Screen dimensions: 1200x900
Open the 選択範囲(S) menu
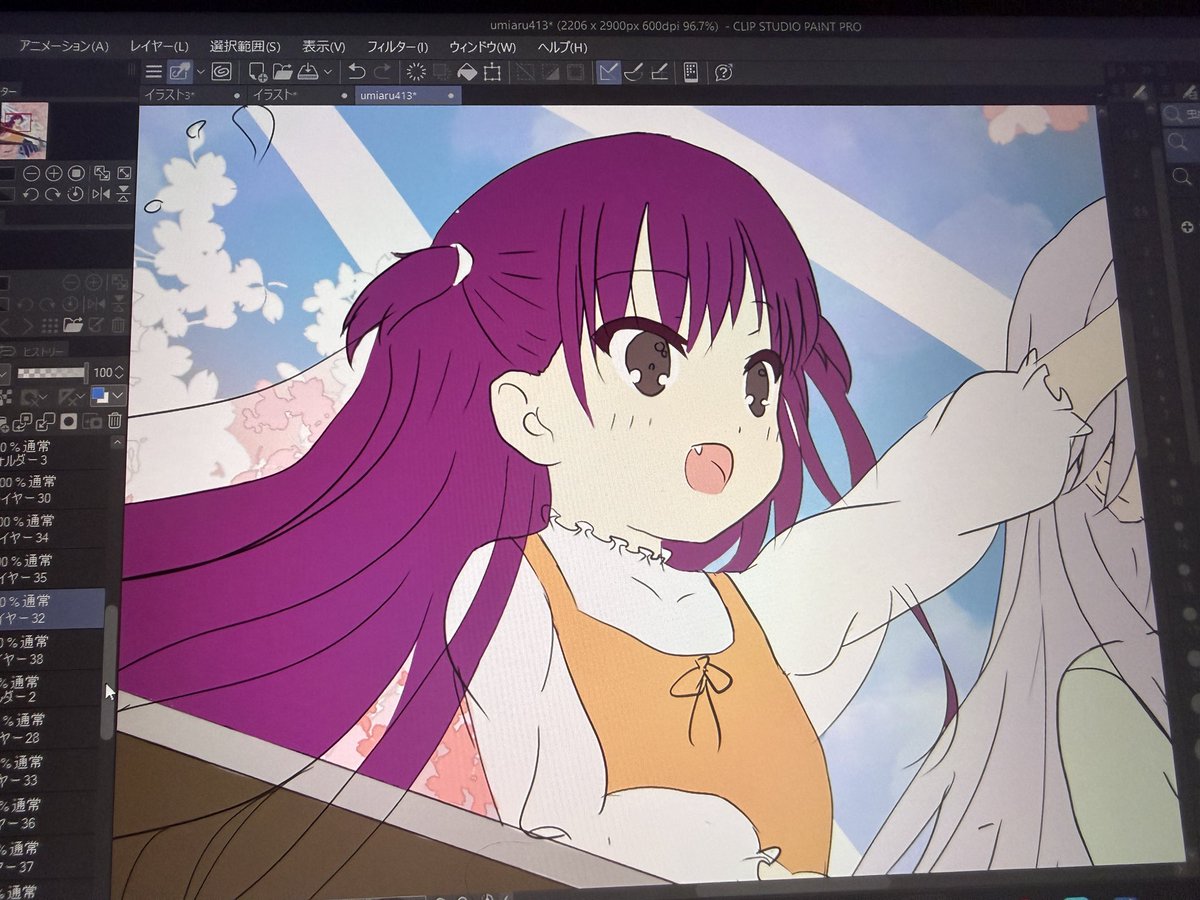click(245, 47)
